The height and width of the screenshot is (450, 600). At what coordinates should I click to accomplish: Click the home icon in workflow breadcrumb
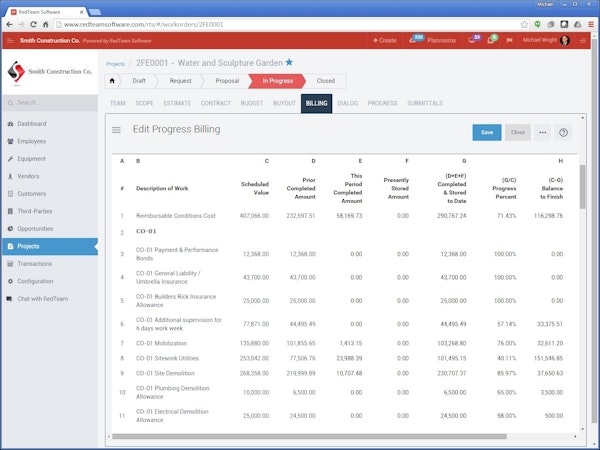pos(112,81)
